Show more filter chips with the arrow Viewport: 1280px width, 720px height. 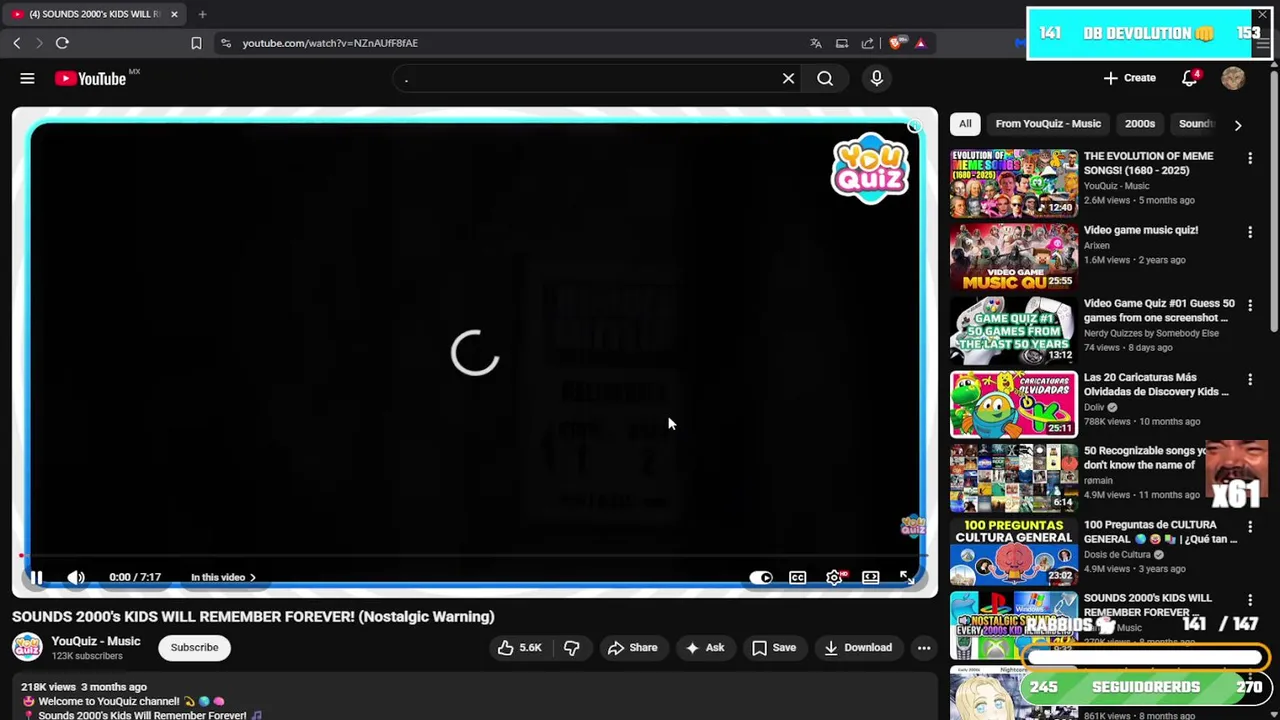[1238, 125]
